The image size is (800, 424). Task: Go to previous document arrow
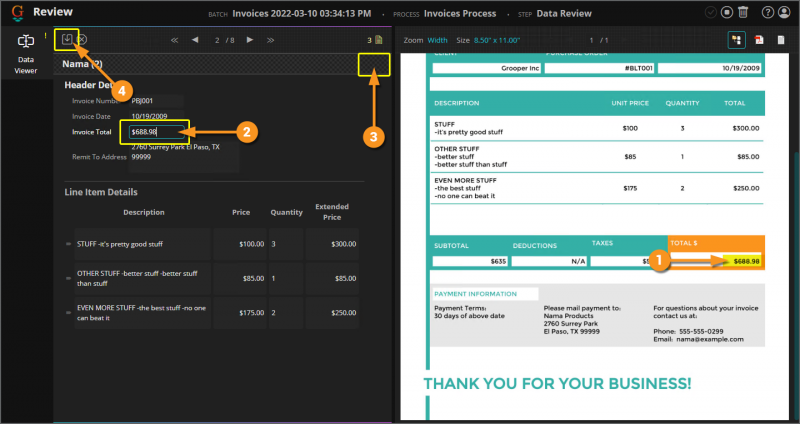(195, 40)
